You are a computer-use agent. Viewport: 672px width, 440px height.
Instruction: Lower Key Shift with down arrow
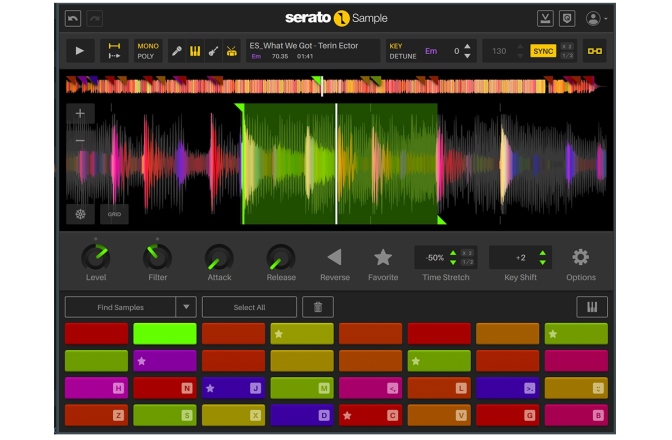pyautogui.click(x=543, y=262)
